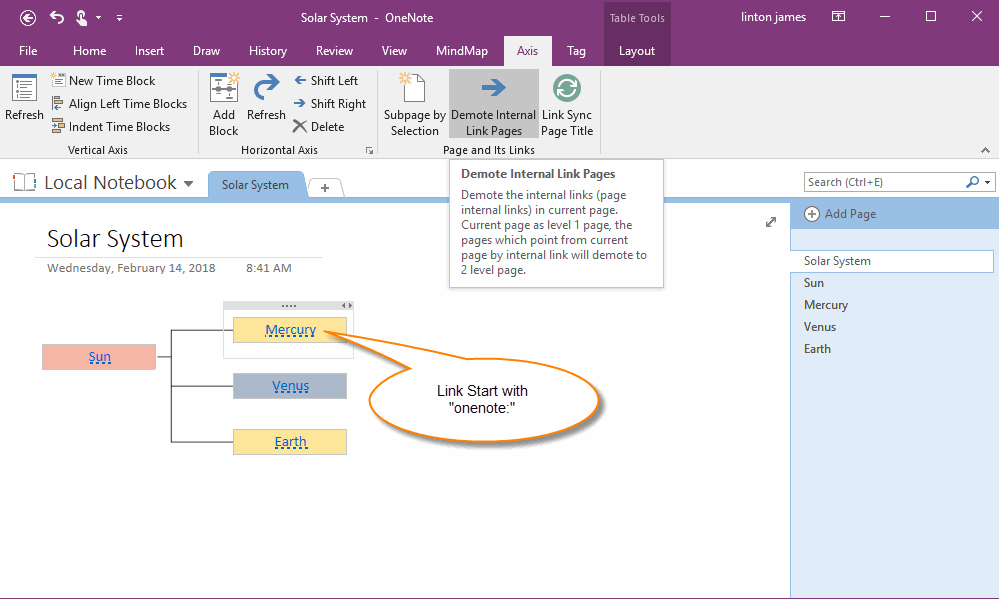Open Customize Quick Access Toolbar menu

click(119, 18)
